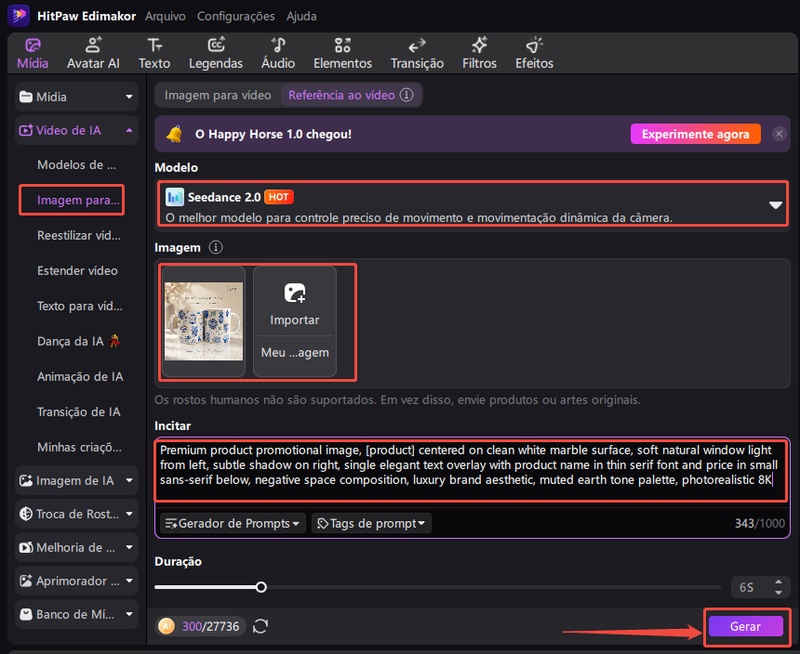
Task: Switch to Imagem para vídeo tab
Action: [218, 95]
